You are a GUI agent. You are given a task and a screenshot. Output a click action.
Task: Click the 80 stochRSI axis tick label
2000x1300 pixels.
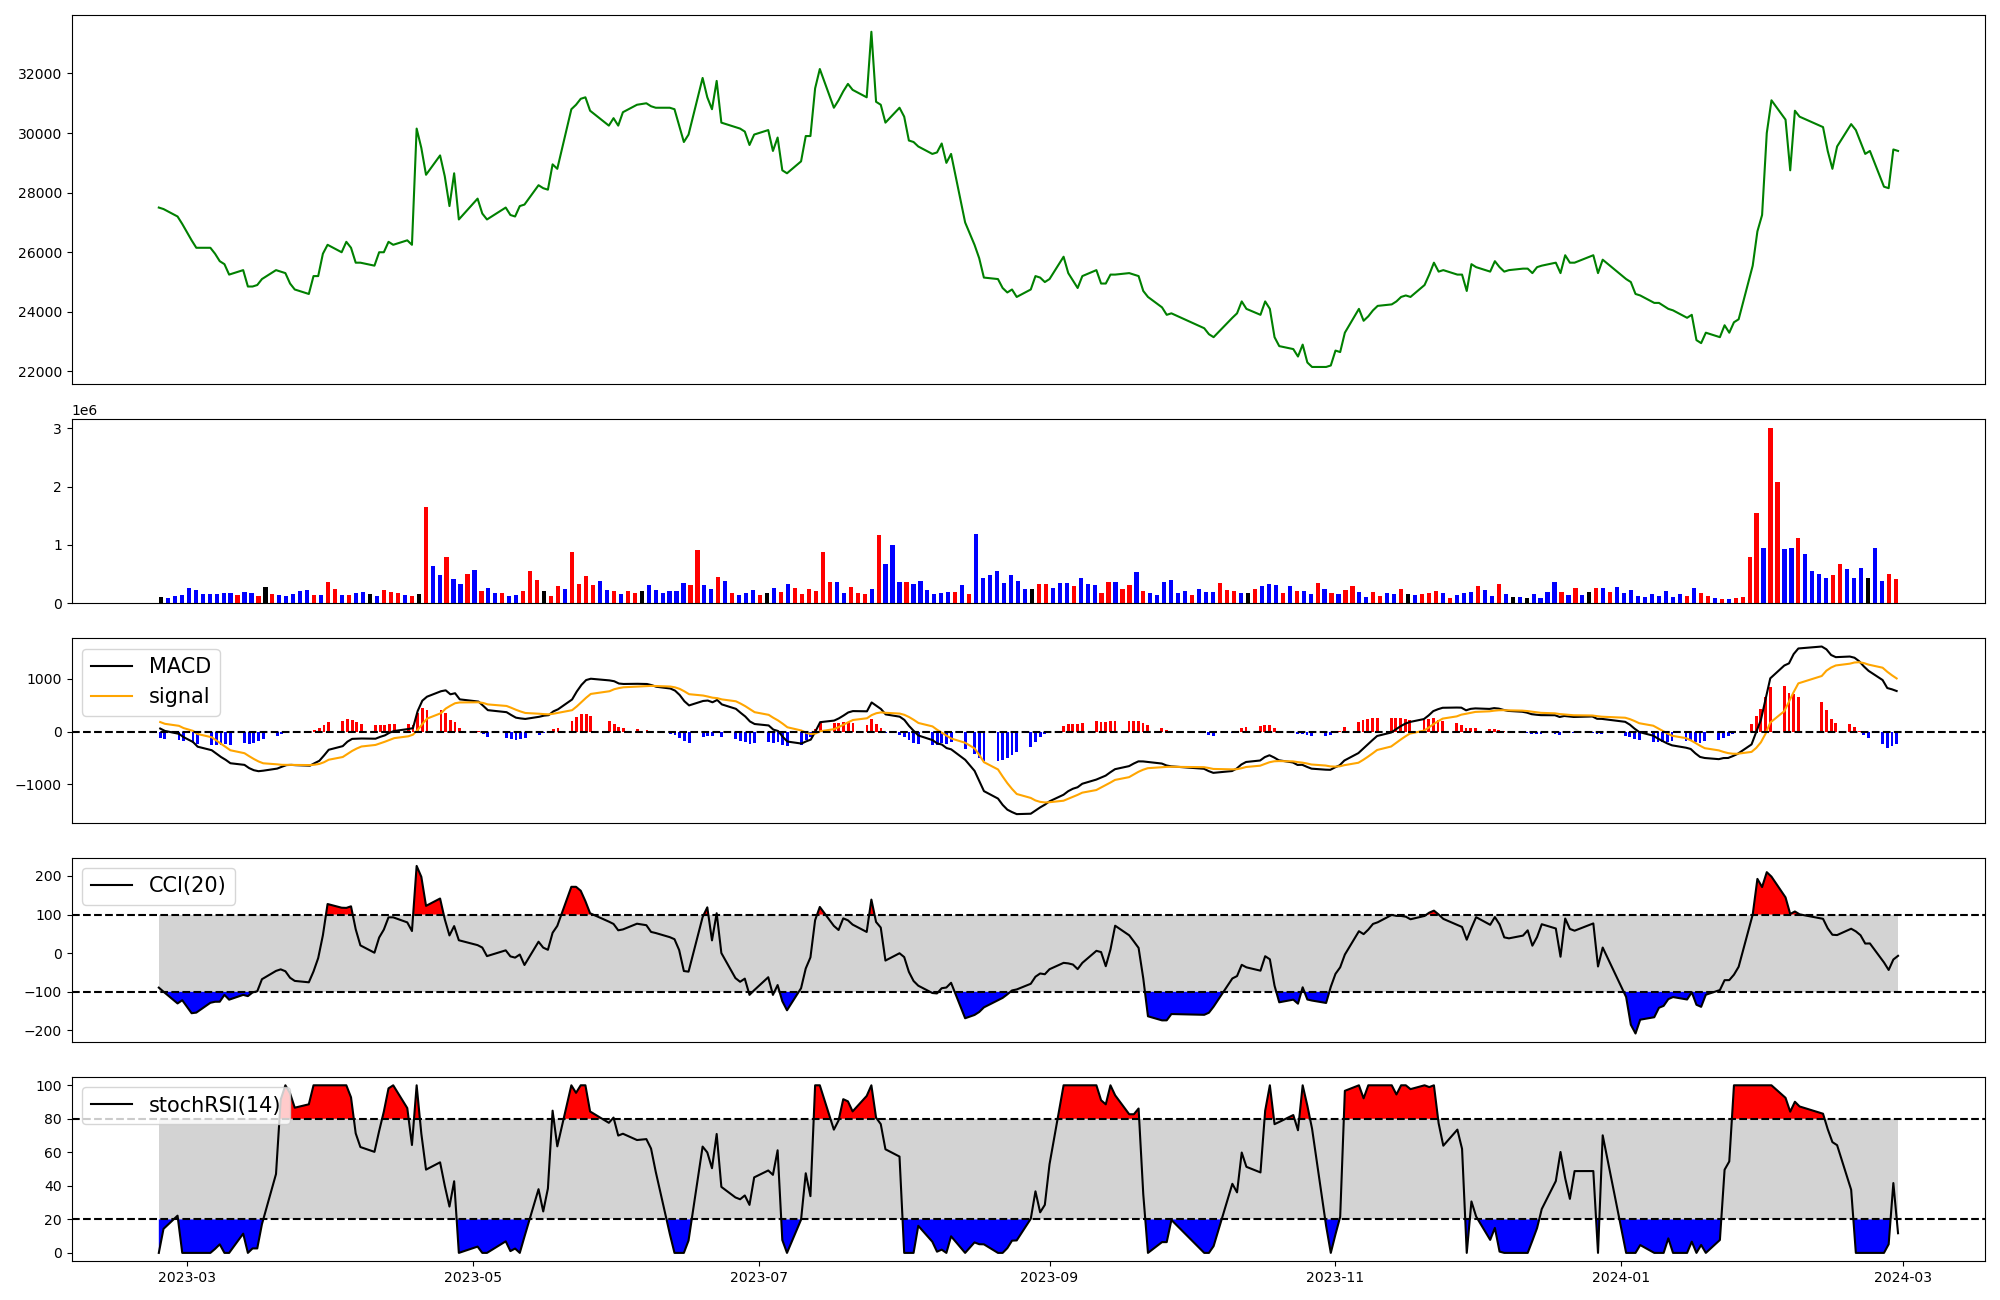[x=53, y=1120]
